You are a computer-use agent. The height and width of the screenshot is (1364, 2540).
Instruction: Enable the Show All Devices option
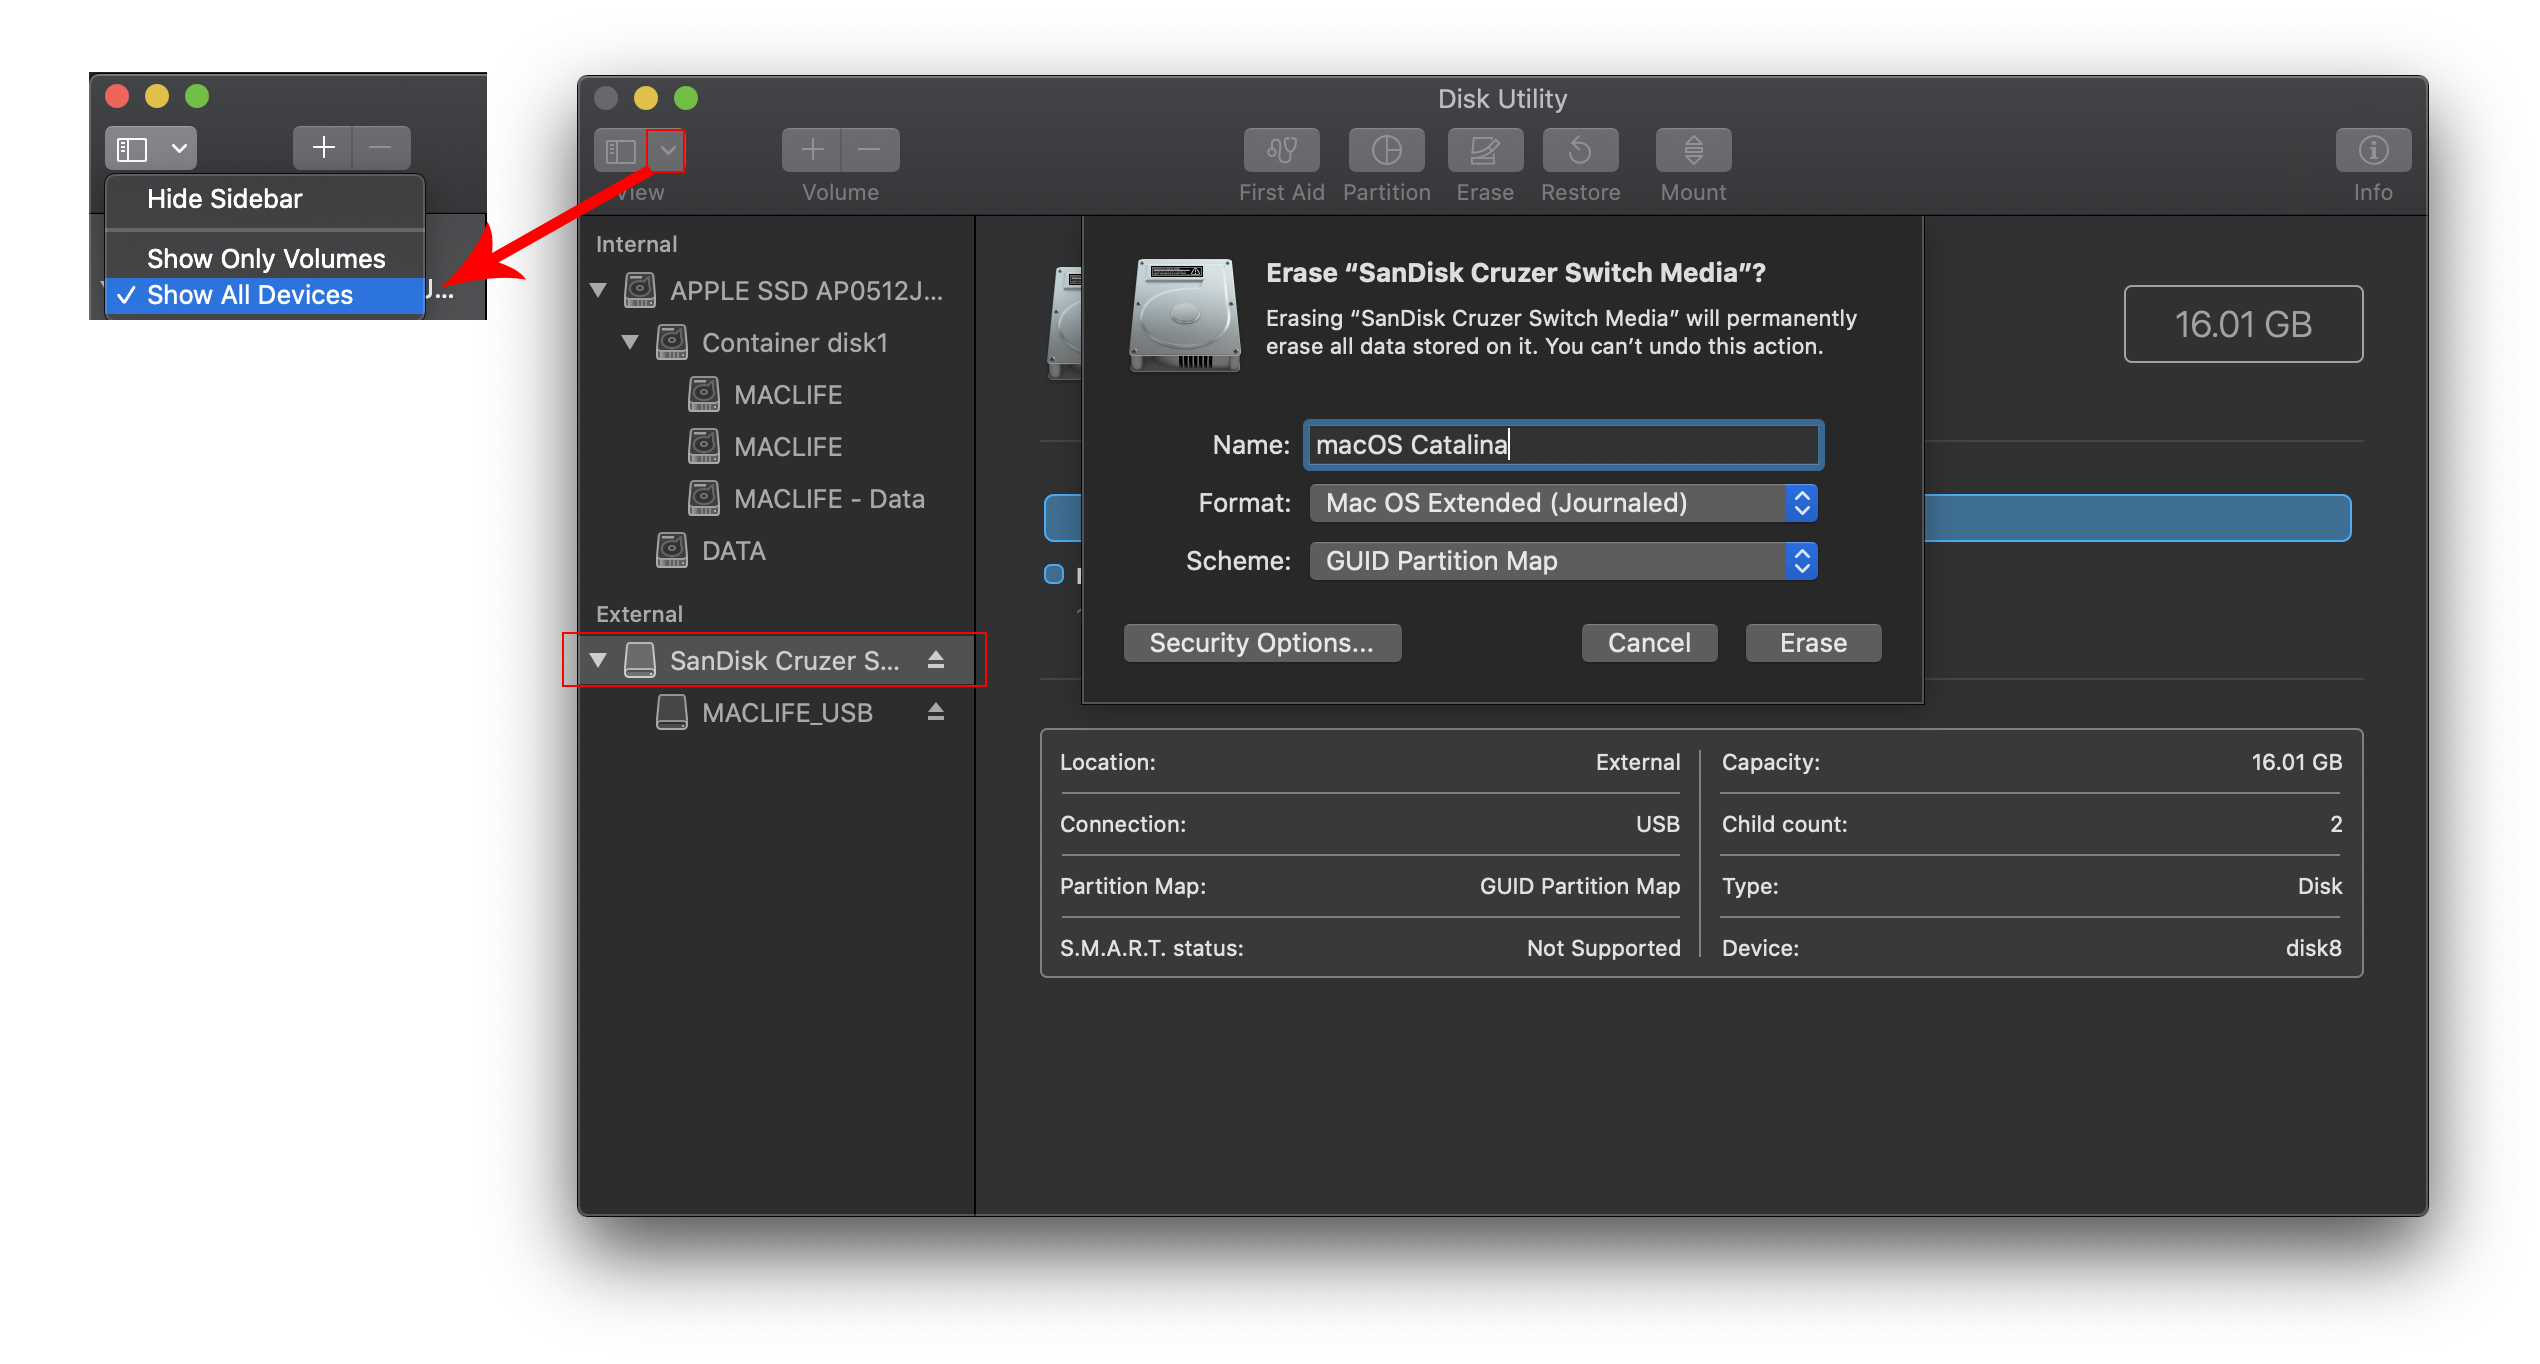point(249,294)
